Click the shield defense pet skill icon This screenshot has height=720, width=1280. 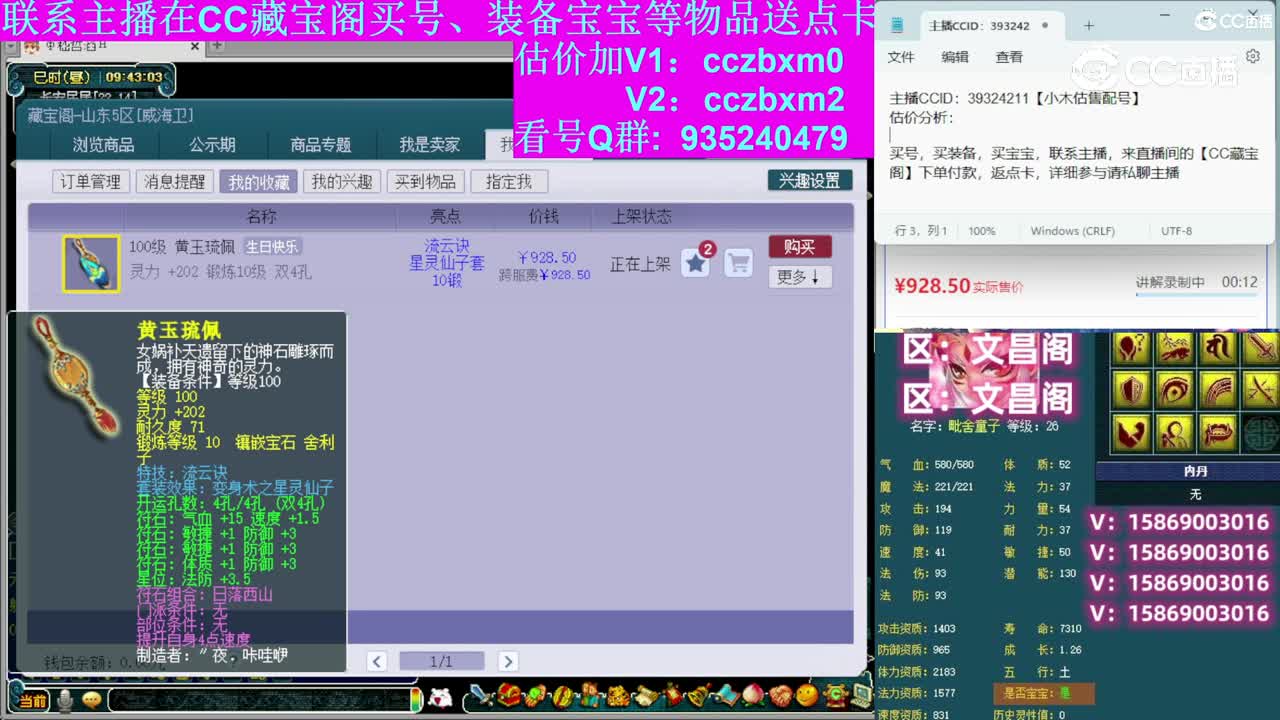[1132, 390]
